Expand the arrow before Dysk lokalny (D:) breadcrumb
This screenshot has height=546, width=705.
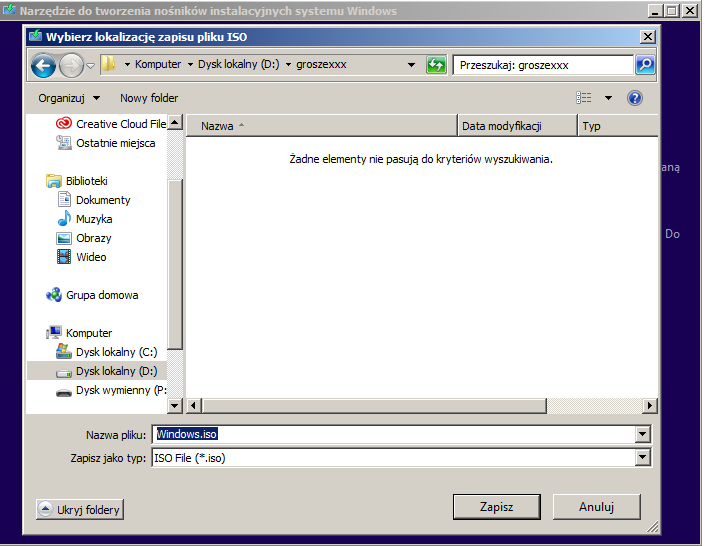click(x=190, y=65)
